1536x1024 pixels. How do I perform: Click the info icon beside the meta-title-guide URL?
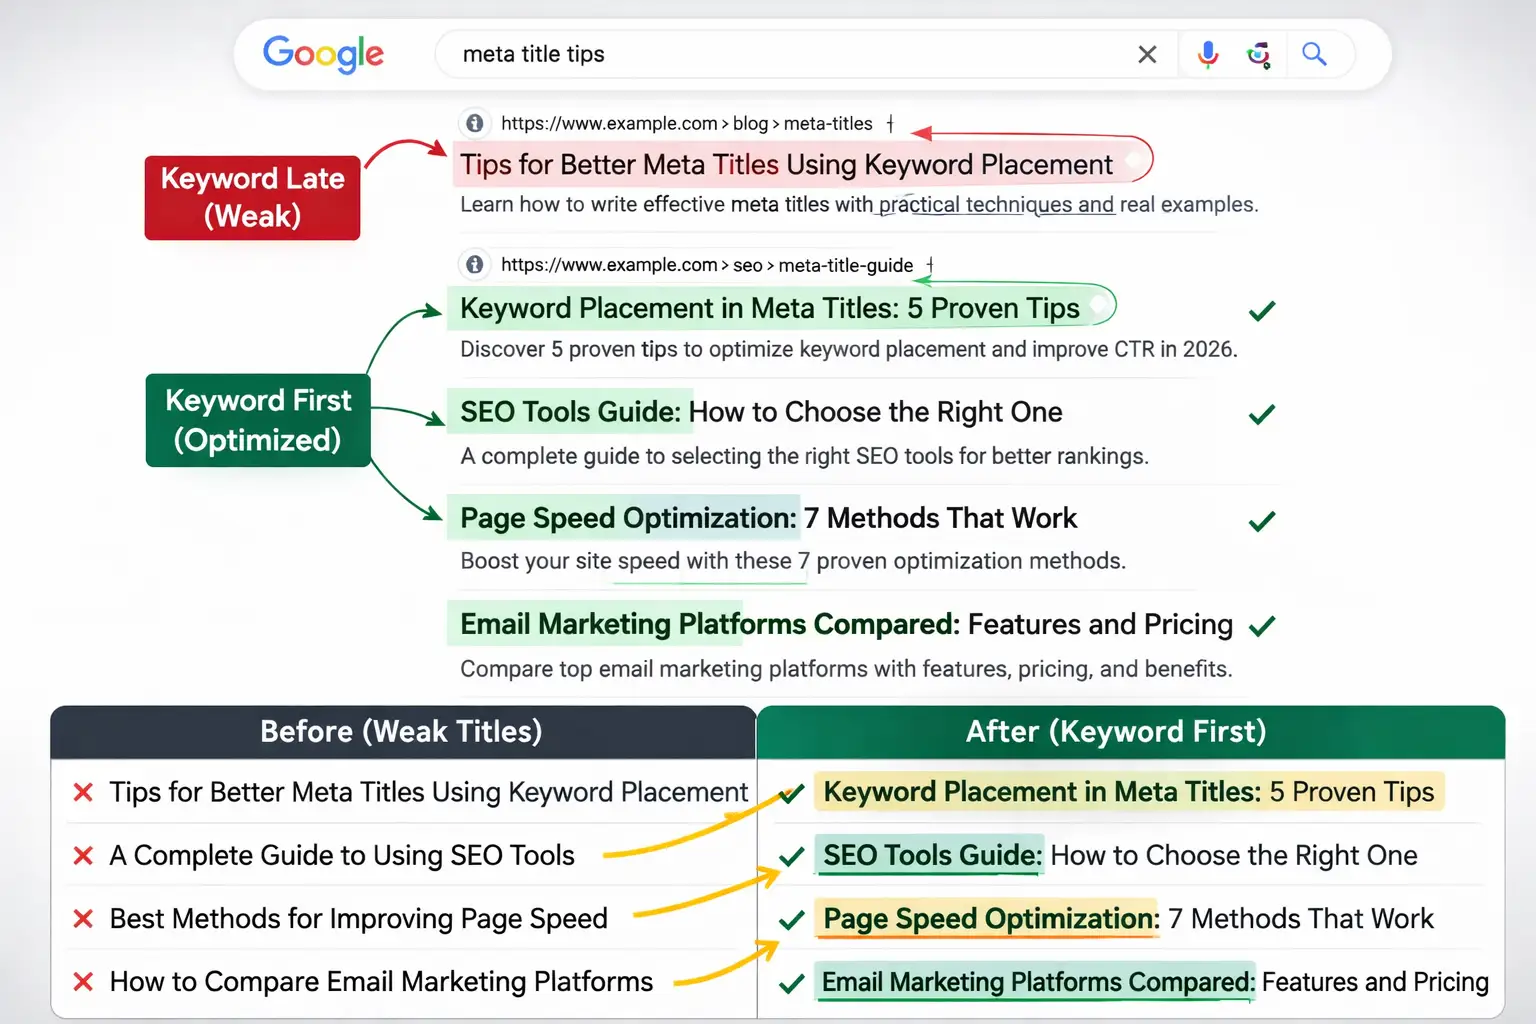point(474,265)
